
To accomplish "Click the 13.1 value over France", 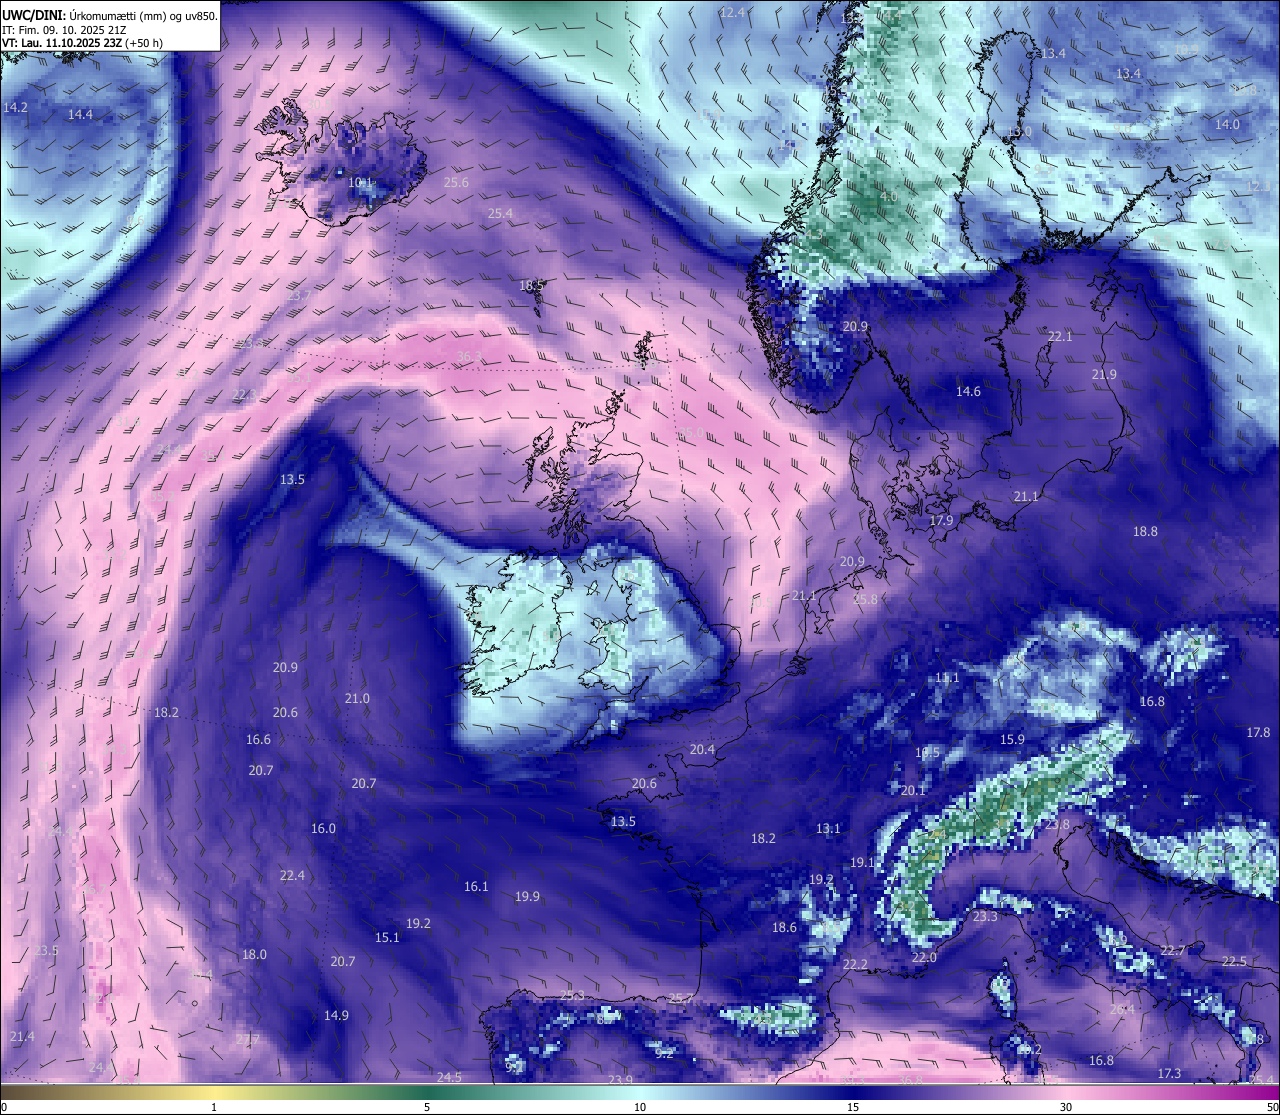I will [x=828, y=829].
